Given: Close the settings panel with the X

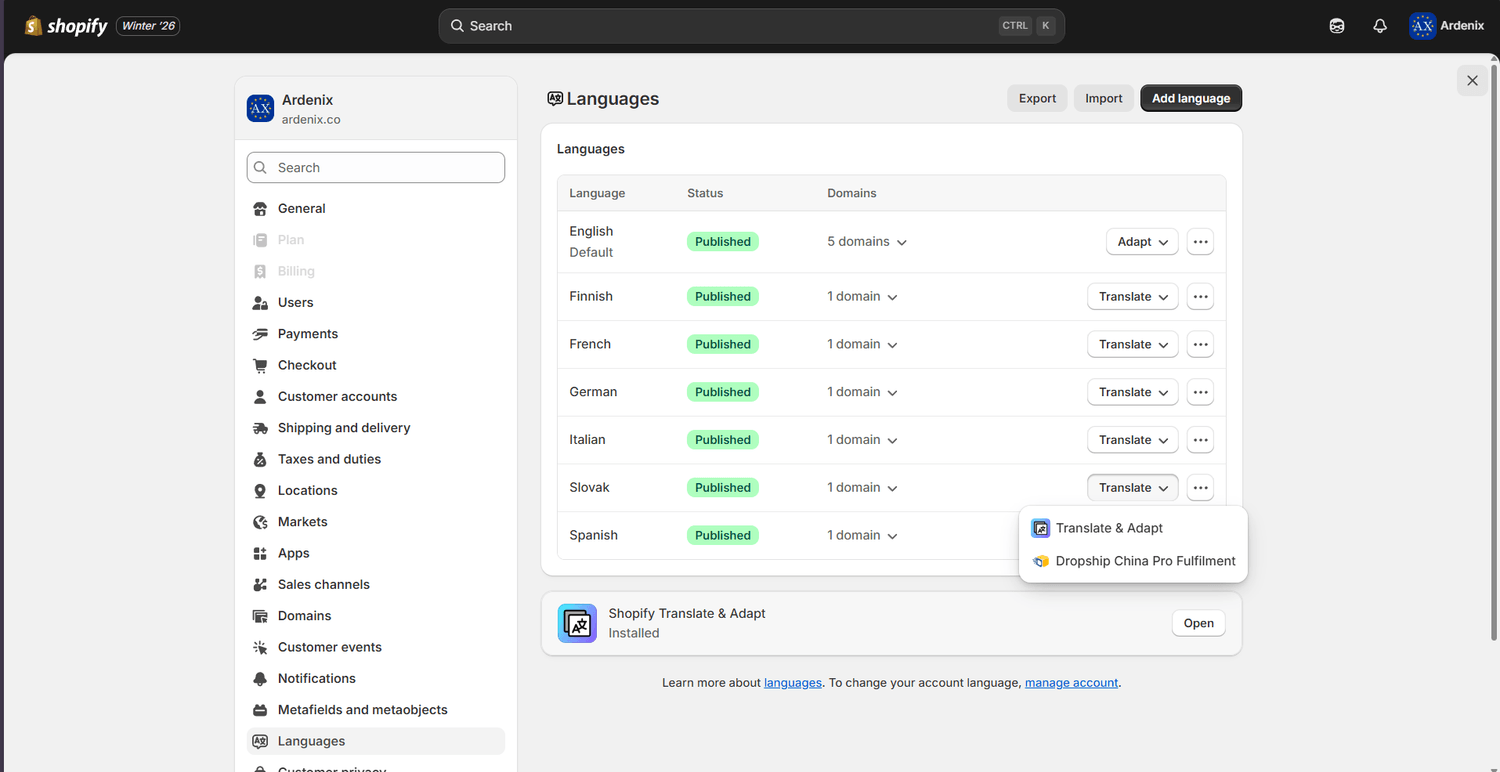Looking at the screenshot, I should tap(1472, 81).
